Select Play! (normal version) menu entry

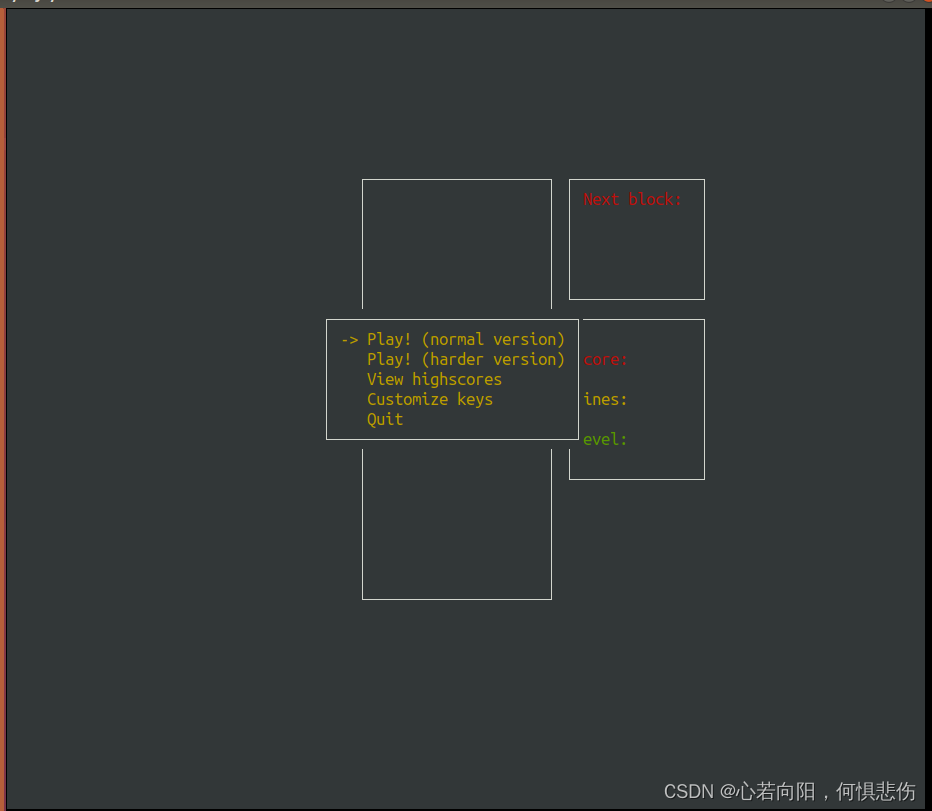tap(466, 339)
